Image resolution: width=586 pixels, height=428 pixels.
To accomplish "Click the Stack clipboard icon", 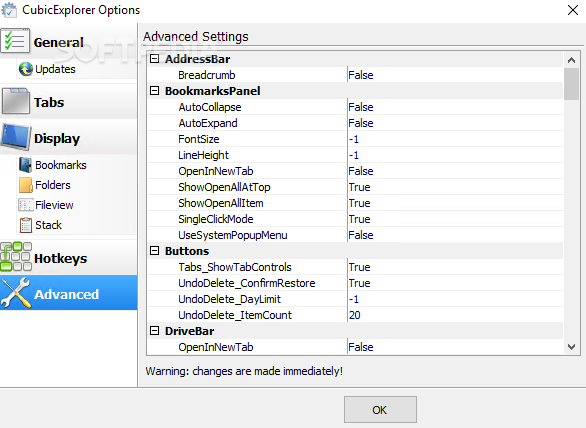I will (25, 225).
